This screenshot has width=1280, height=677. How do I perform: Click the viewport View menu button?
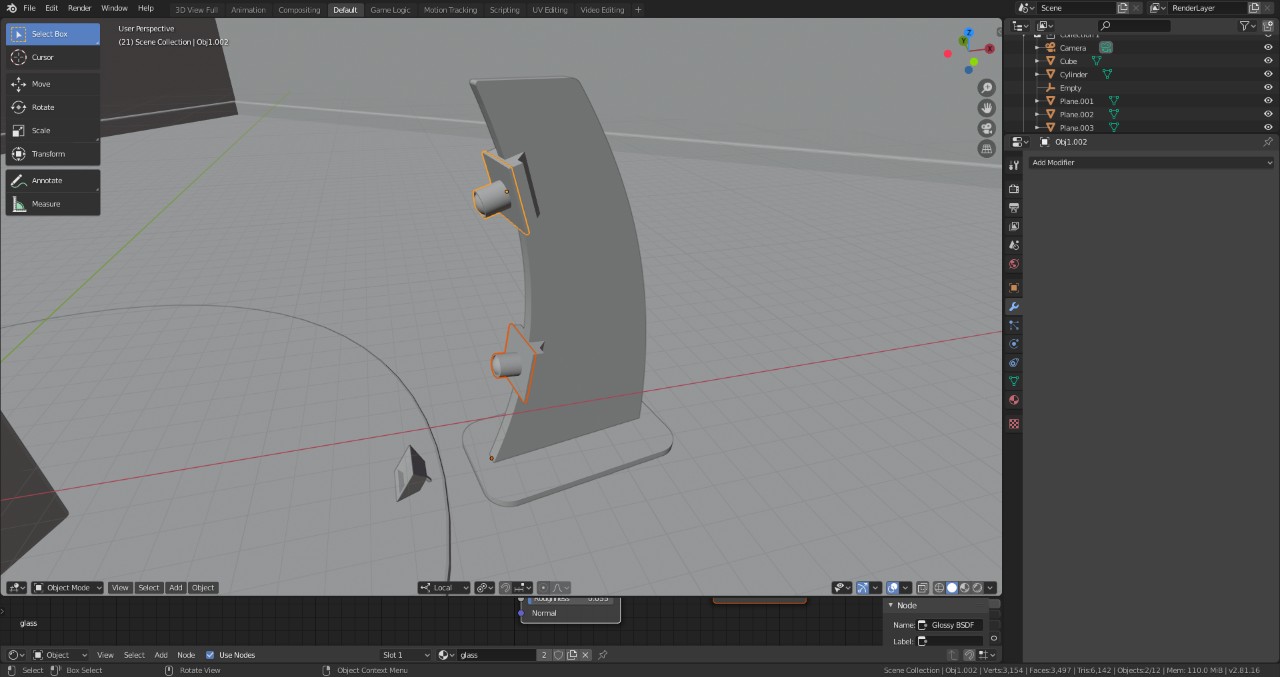120,588
